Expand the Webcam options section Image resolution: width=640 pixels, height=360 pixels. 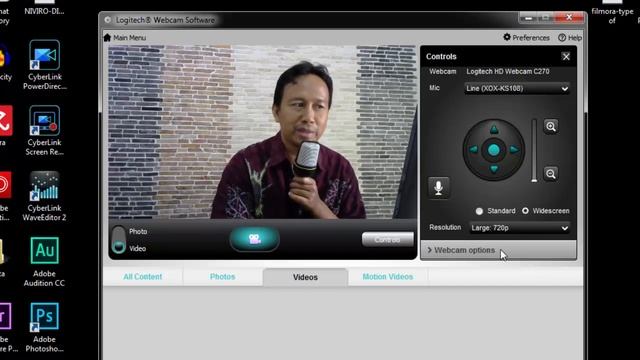click(x=498, y=250)
